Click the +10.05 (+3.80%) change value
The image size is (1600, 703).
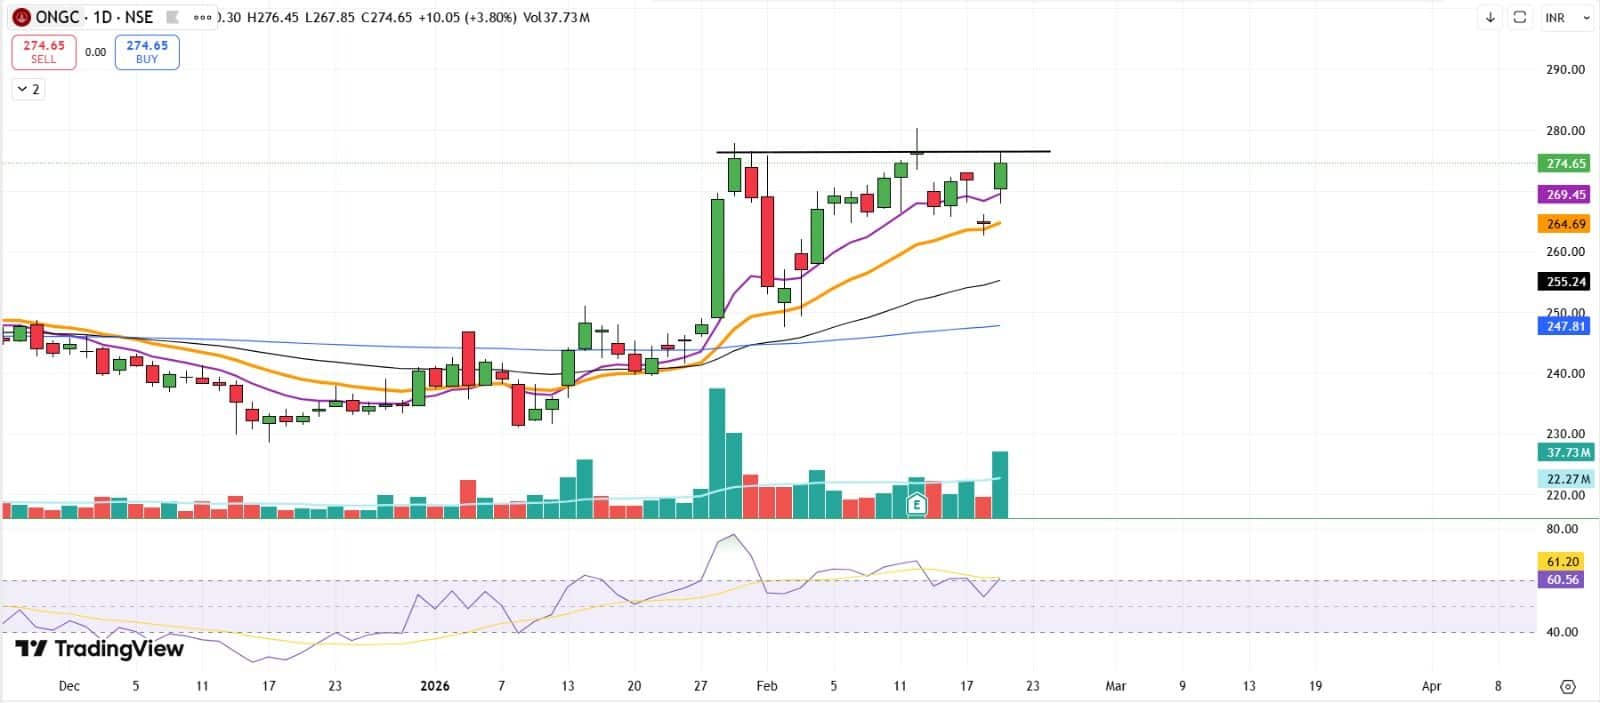click(x=468, y=17)
